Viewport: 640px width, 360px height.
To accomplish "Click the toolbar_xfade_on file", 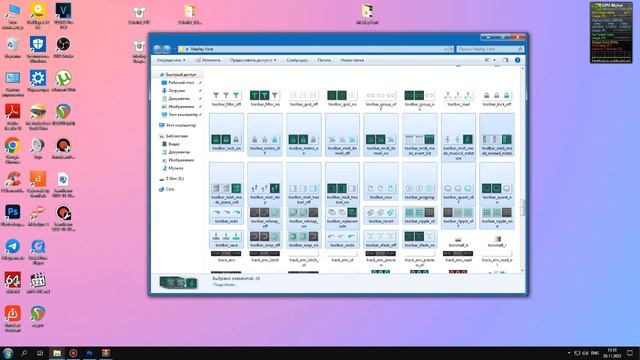I will pos(419,240).
